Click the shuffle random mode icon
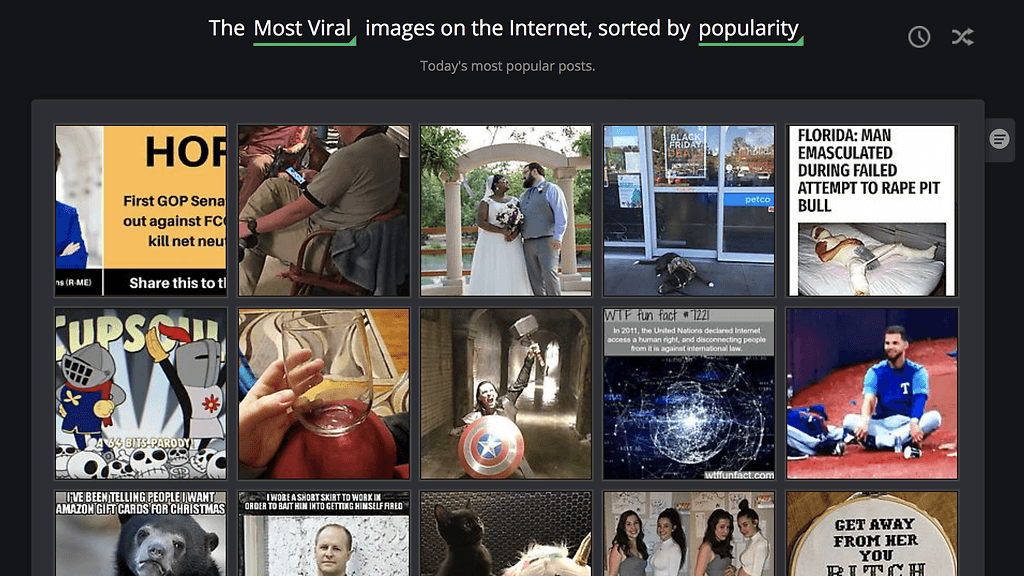The height and width of the screenshot is (576, 1024). click(962, 37)
